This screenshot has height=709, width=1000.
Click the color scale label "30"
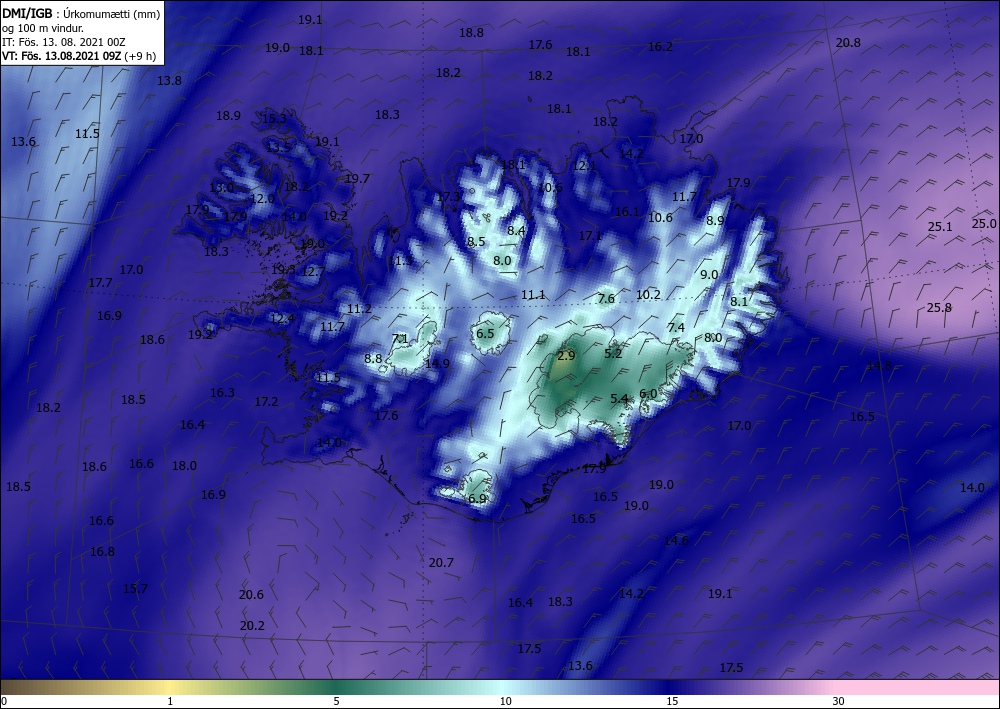839,701
